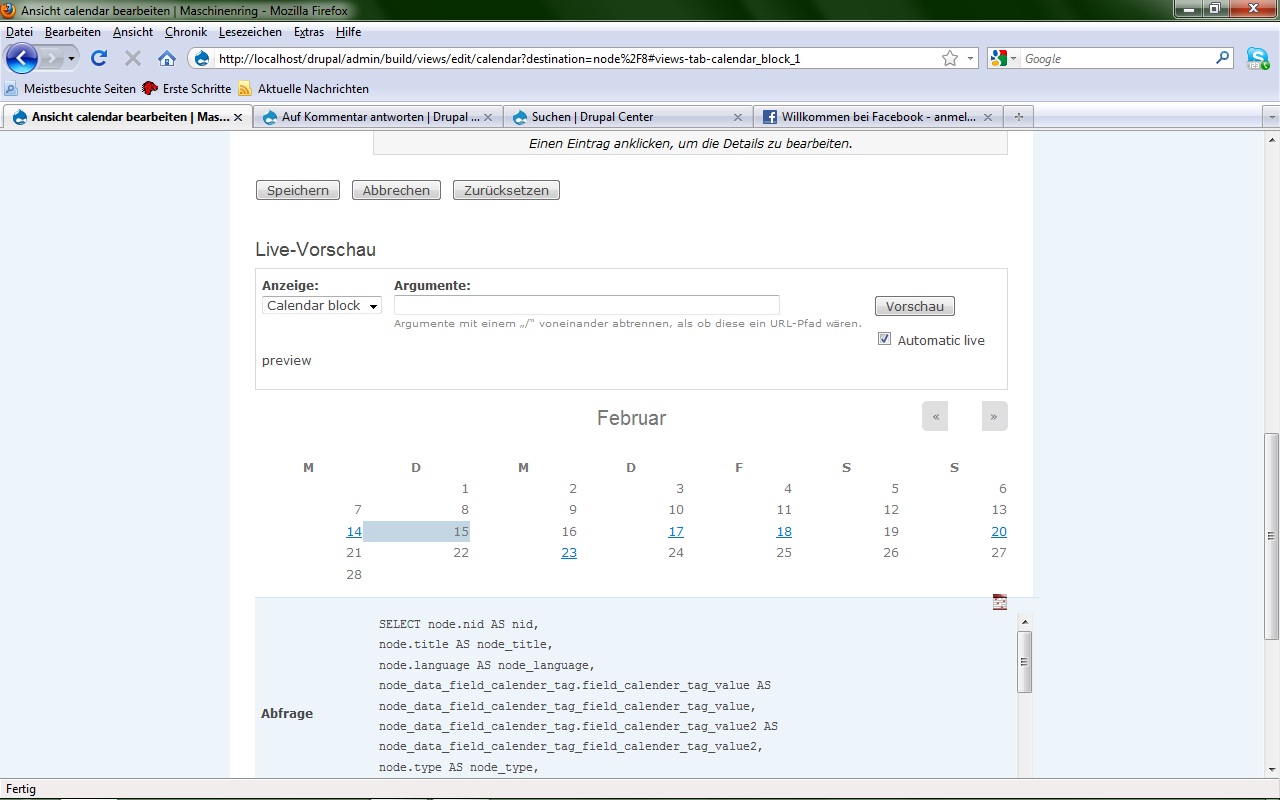The image size is (1280, 800).
Task: Toggle the Automatic live preview checkbox
Action: point(884,339)
